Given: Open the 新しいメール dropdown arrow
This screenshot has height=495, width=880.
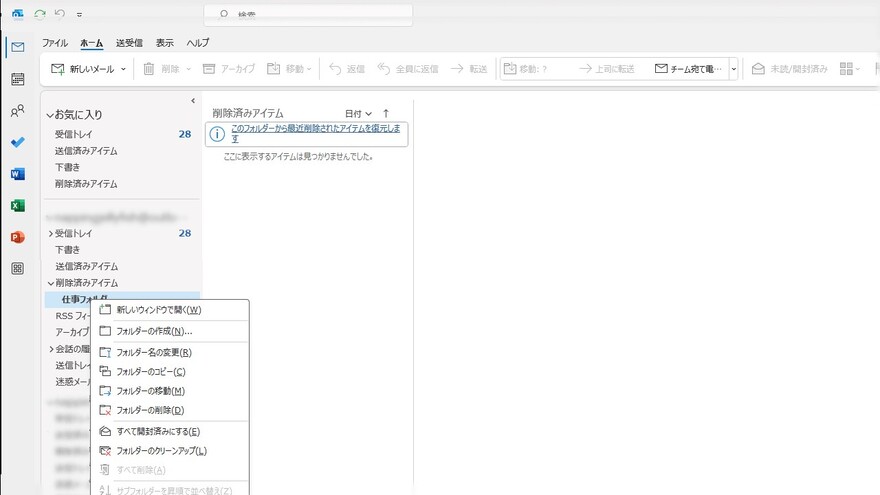Looking at the screenshot, I should coord(123,69).
